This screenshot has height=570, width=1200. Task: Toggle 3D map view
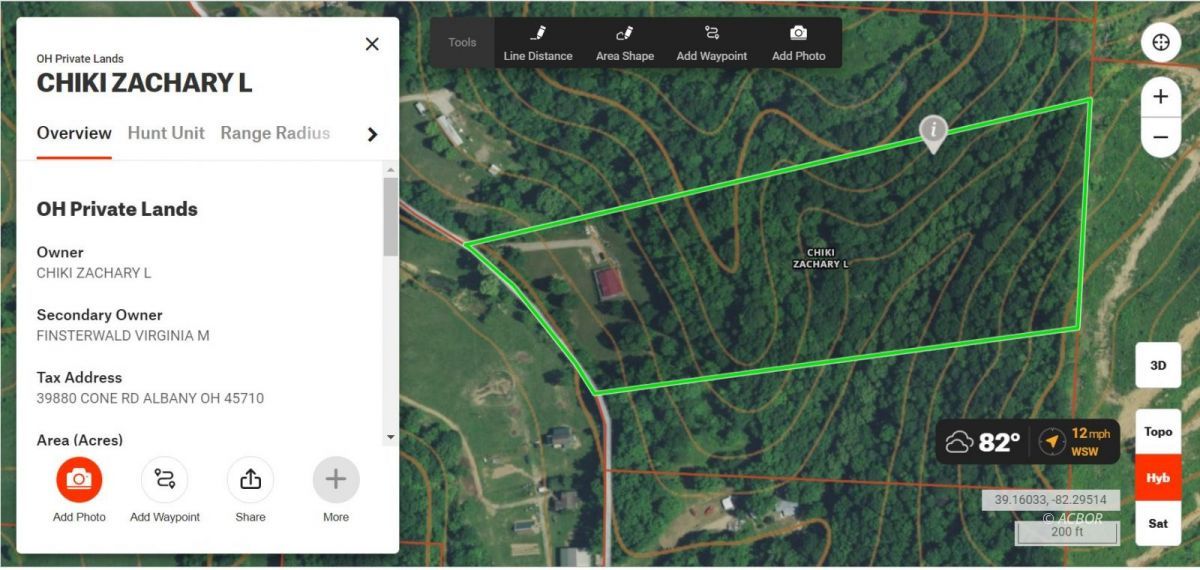coord(1158,365)
